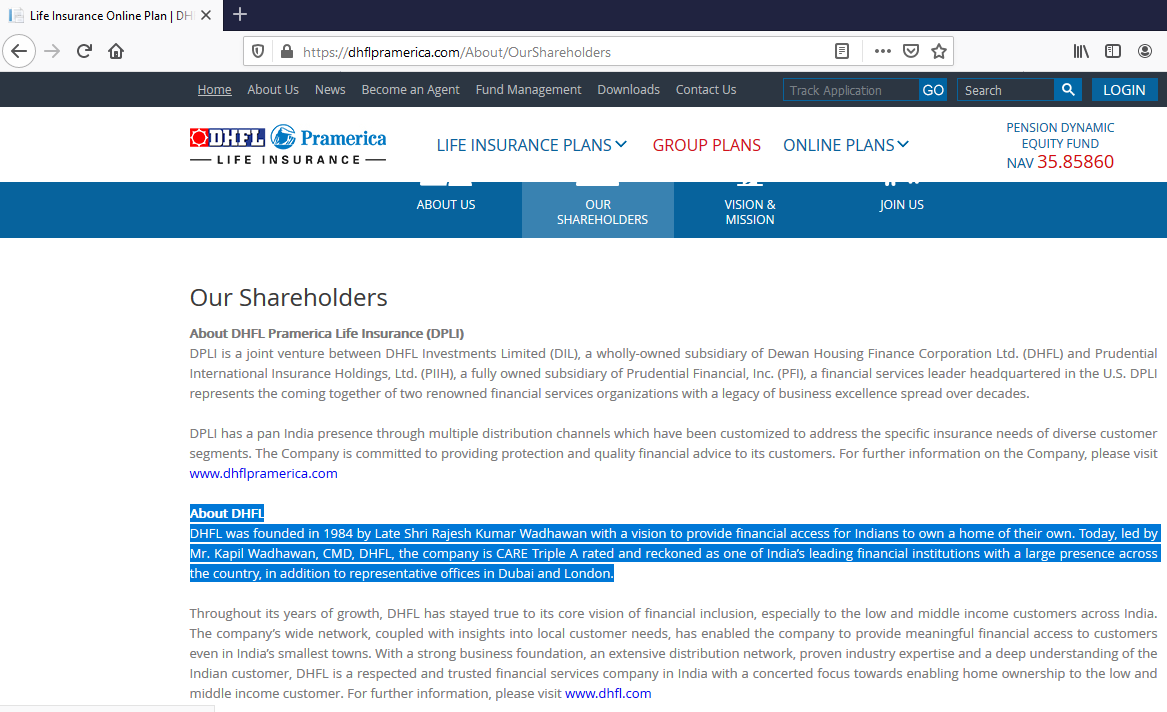The image size is (1167, 712).
Task: Open the Library icon in toolbar
Action: point(1081,51)
